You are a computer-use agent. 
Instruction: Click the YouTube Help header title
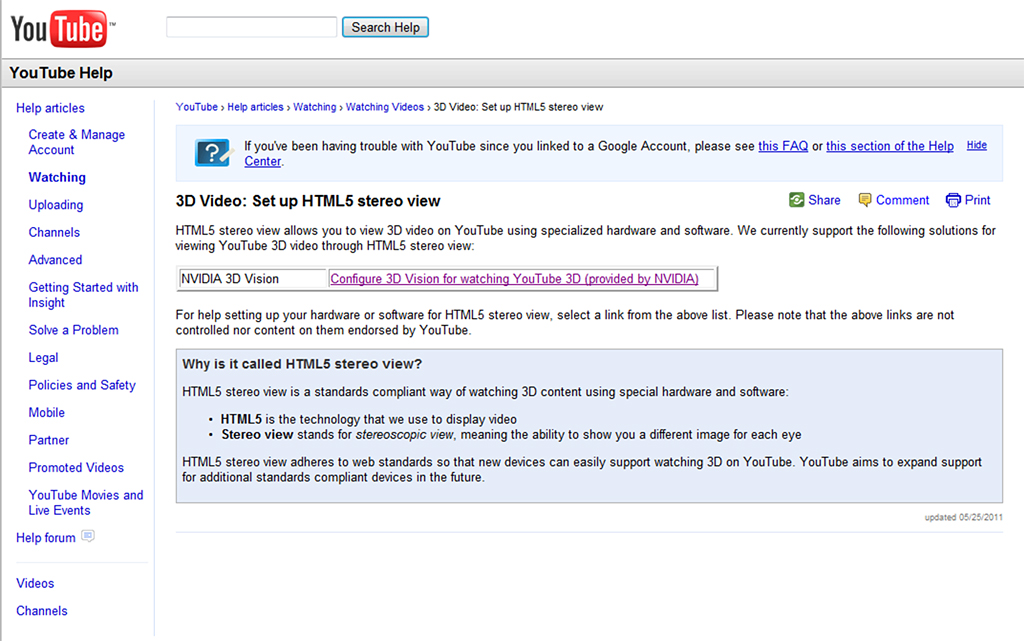(x=61, y=73)
